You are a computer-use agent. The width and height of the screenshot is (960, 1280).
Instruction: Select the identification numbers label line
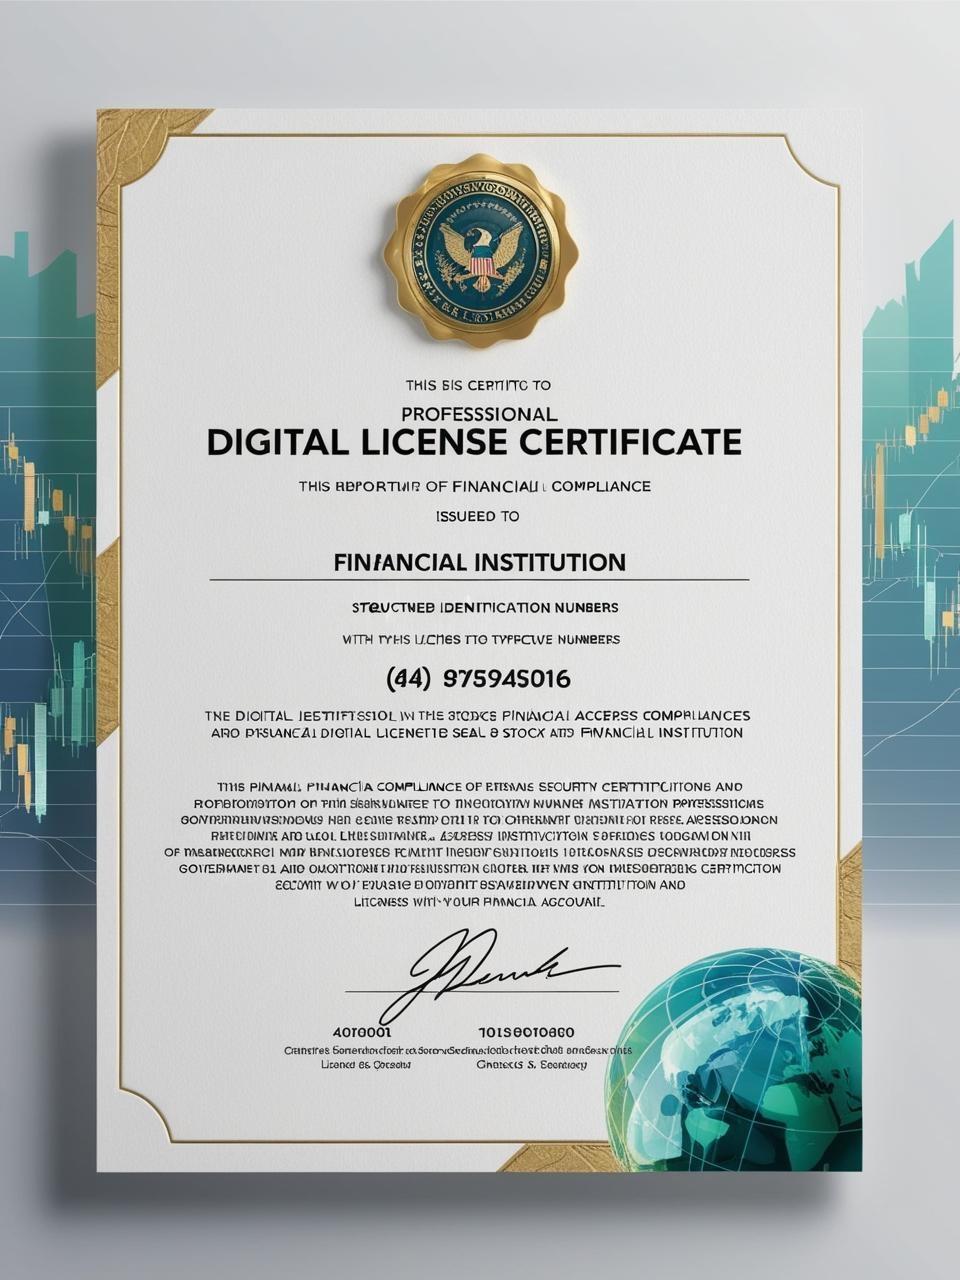[x=484, y=607]
